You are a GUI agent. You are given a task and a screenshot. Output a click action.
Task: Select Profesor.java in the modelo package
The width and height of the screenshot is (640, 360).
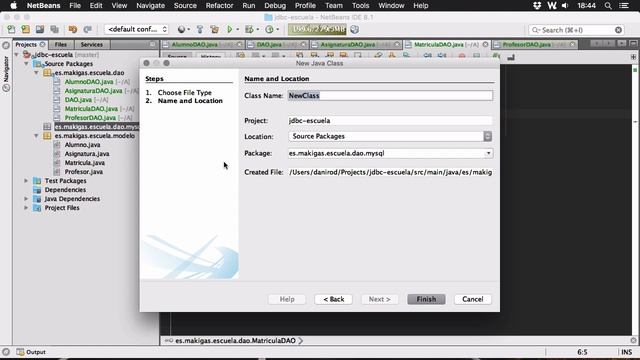pyautogui.click(x=84, y=171)
